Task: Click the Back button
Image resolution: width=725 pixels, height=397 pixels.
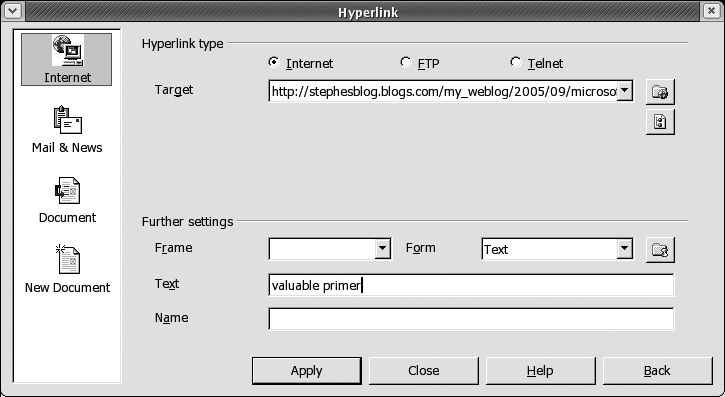Action: click(x=657, y=371)
